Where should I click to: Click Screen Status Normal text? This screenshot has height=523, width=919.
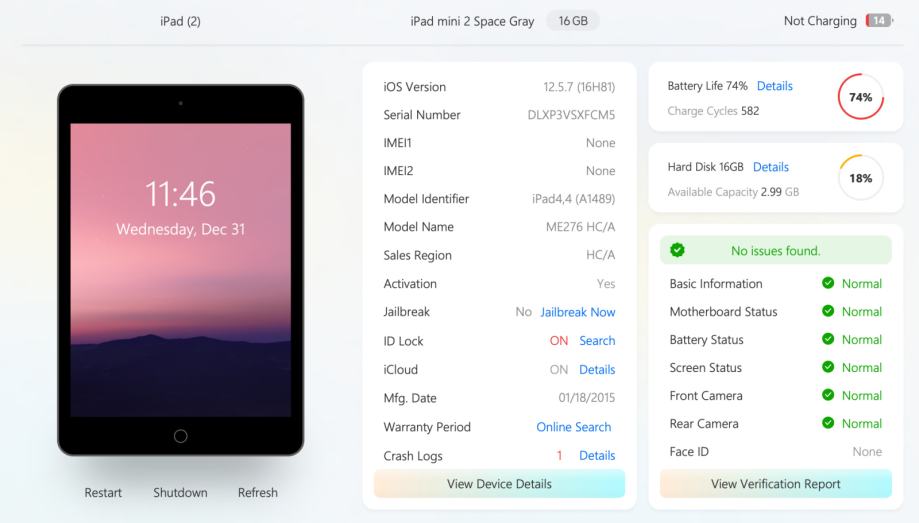coord(862,368)
